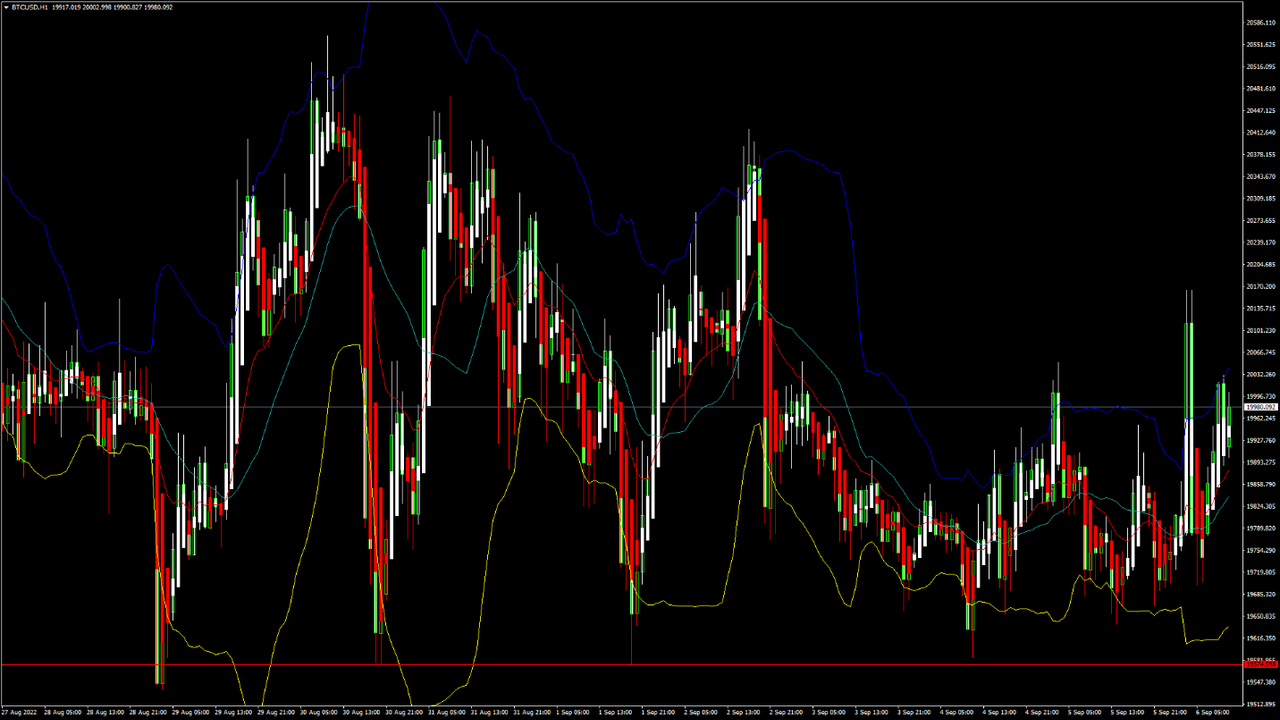The height and width of the screenshot is (720, 1280).
Task: Click the 20447.126 price scale label
Action: click(1260, 111)
